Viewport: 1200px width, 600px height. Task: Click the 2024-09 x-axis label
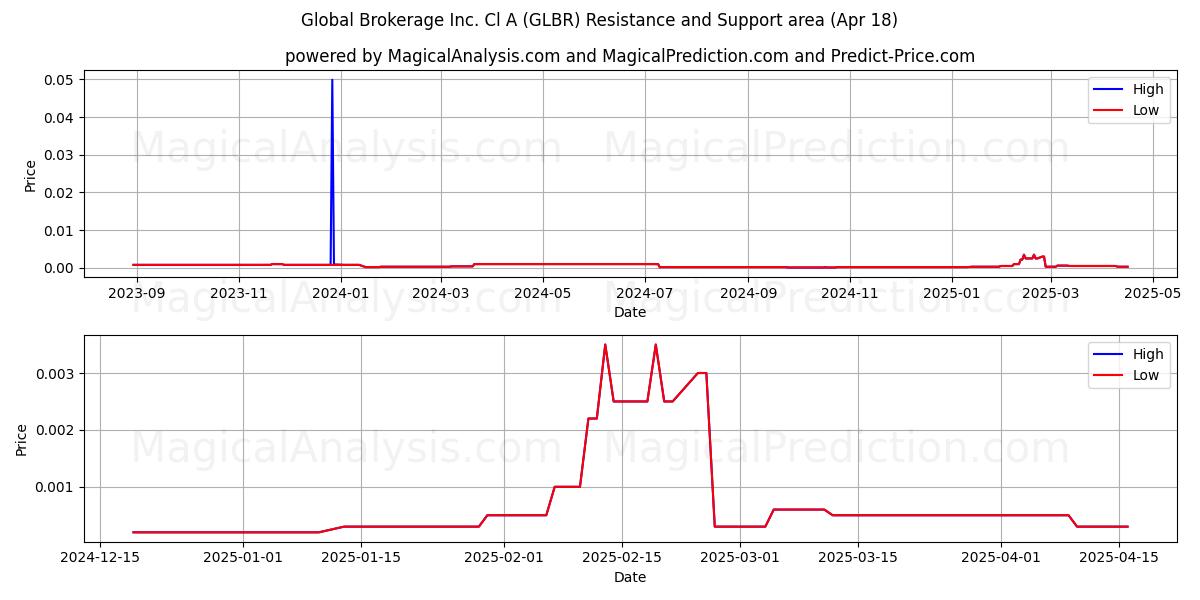749,293
